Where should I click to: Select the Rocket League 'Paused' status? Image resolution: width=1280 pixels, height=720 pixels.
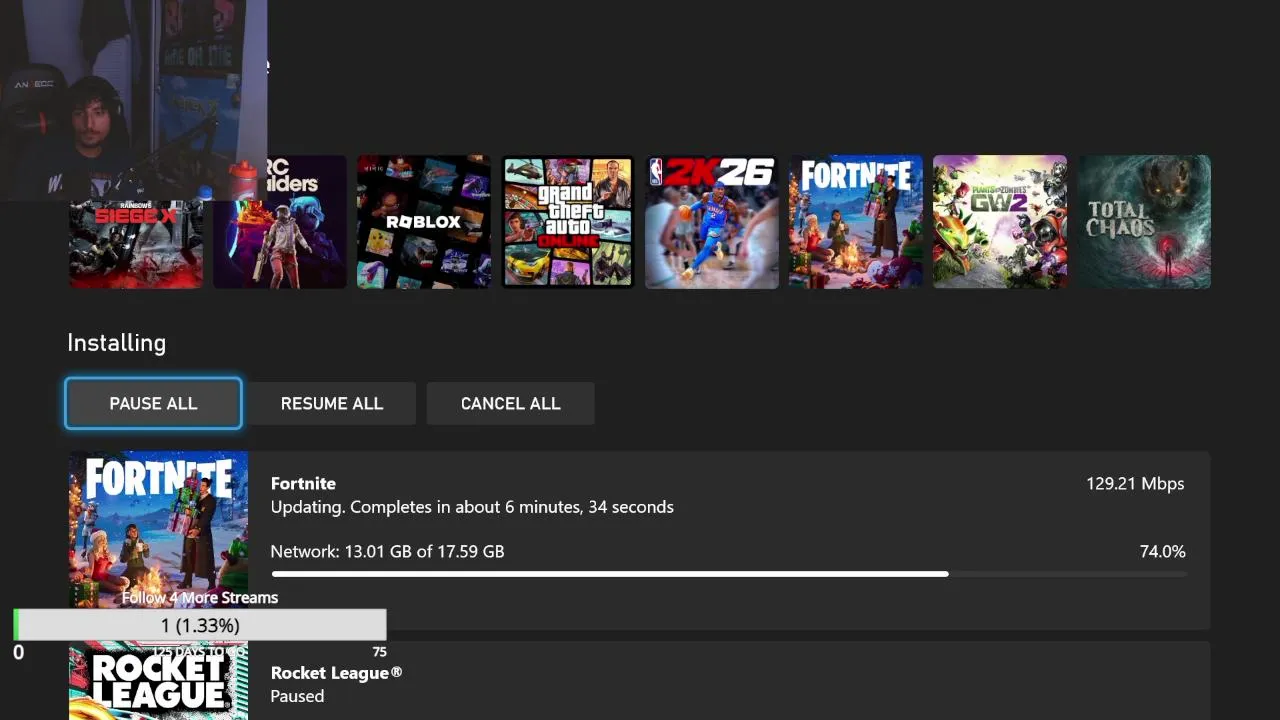pyautogui.click(x=297, y=696)
